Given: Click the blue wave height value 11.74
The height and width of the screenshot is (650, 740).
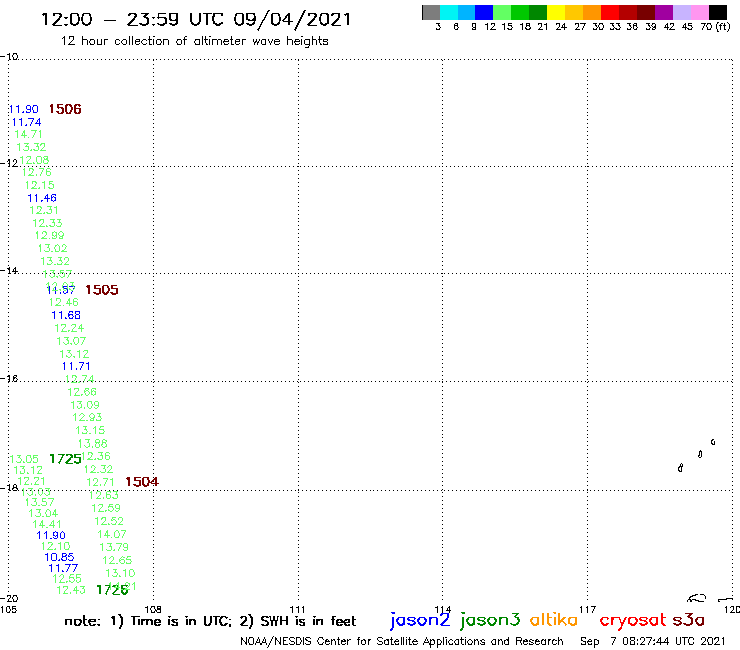Looking at the screenshot, I should [26, 122].
